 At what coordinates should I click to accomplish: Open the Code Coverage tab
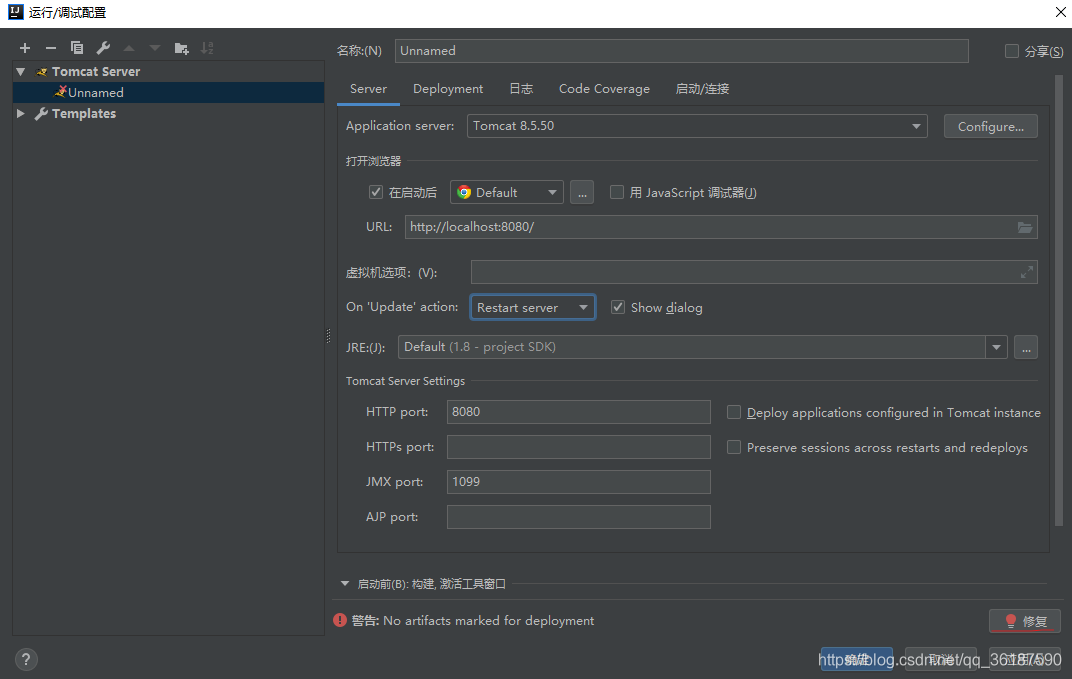(604, 89)
